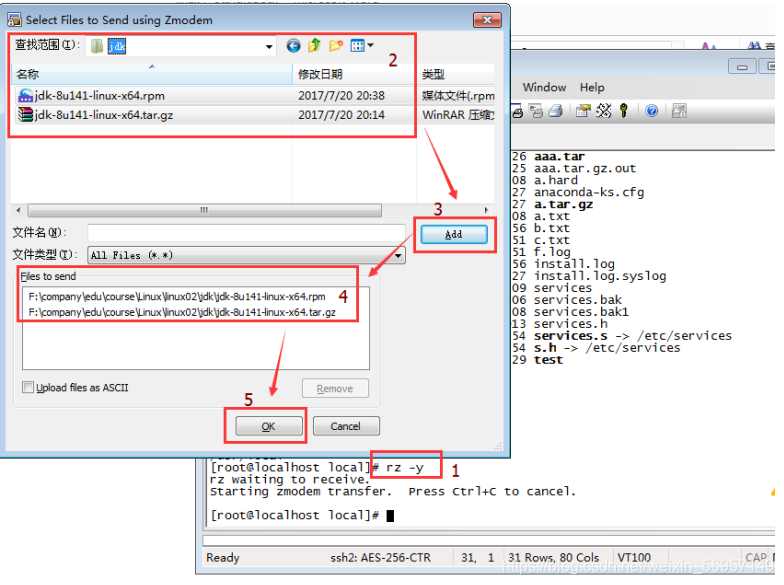Click the Add button
This screenshot has height=585, width=784.
(x=454, y=234)
